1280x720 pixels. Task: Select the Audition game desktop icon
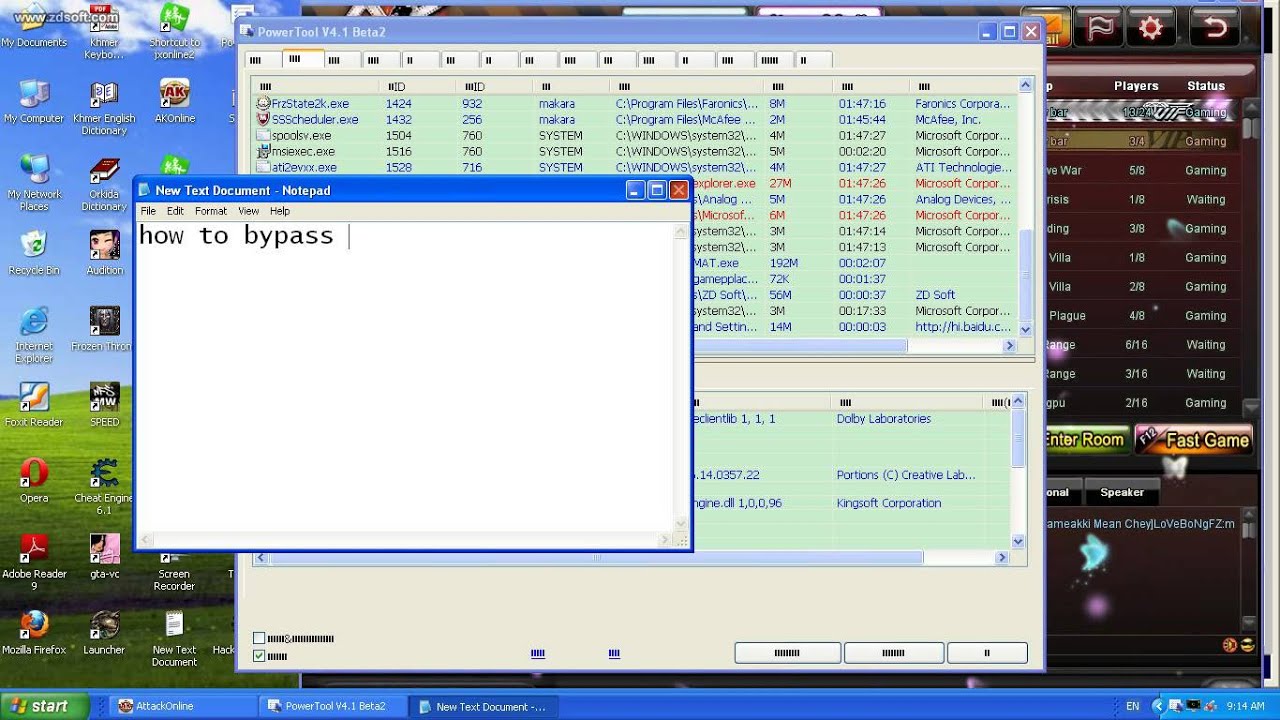point(104,254)
